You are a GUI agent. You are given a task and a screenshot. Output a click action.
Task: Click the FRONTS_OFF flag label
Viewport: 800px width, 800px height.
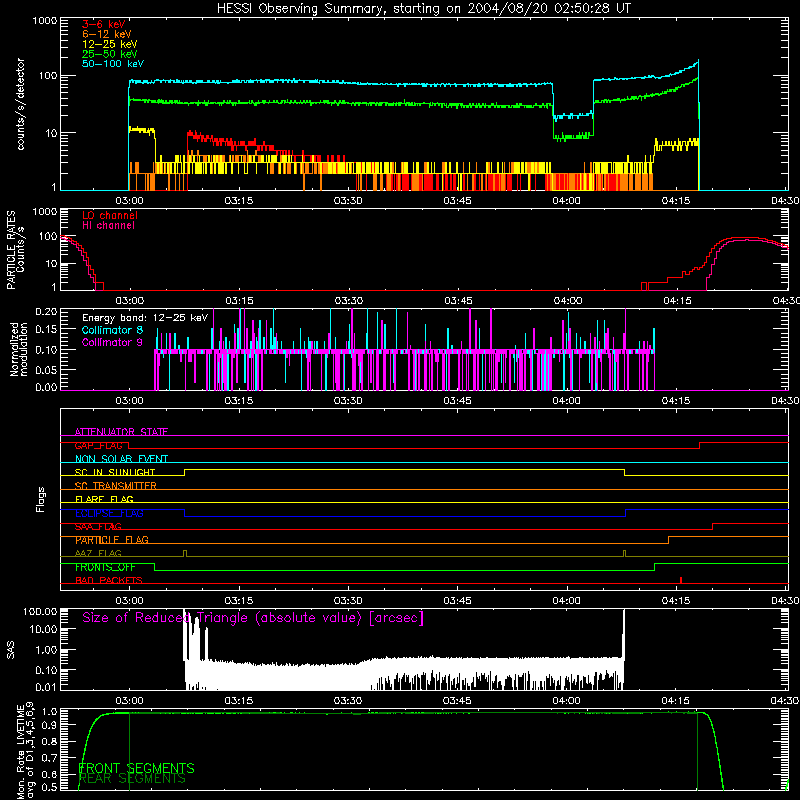point(105,567)
